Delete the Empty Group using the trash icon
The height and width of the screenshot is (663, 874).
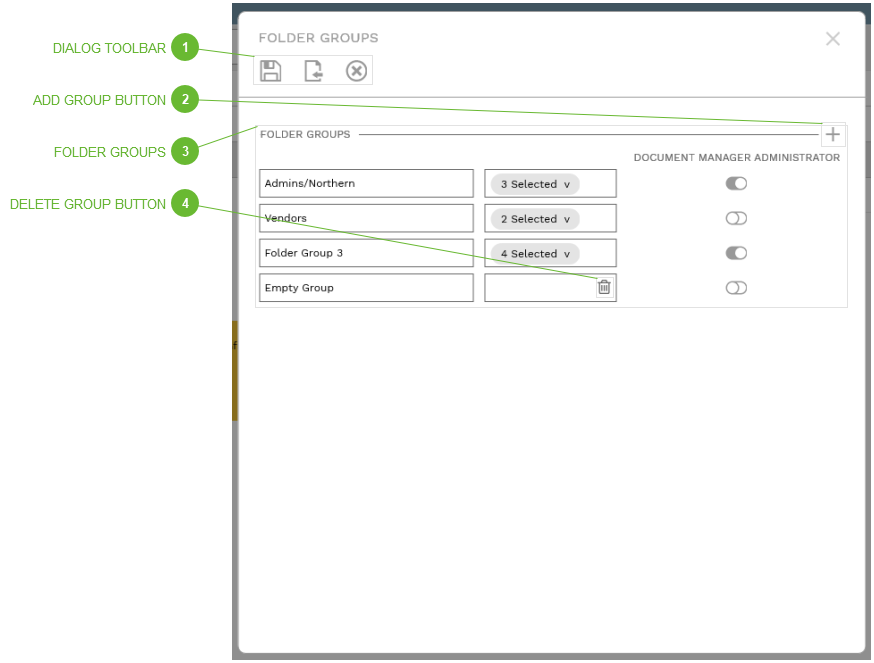[x=603, y=287]
